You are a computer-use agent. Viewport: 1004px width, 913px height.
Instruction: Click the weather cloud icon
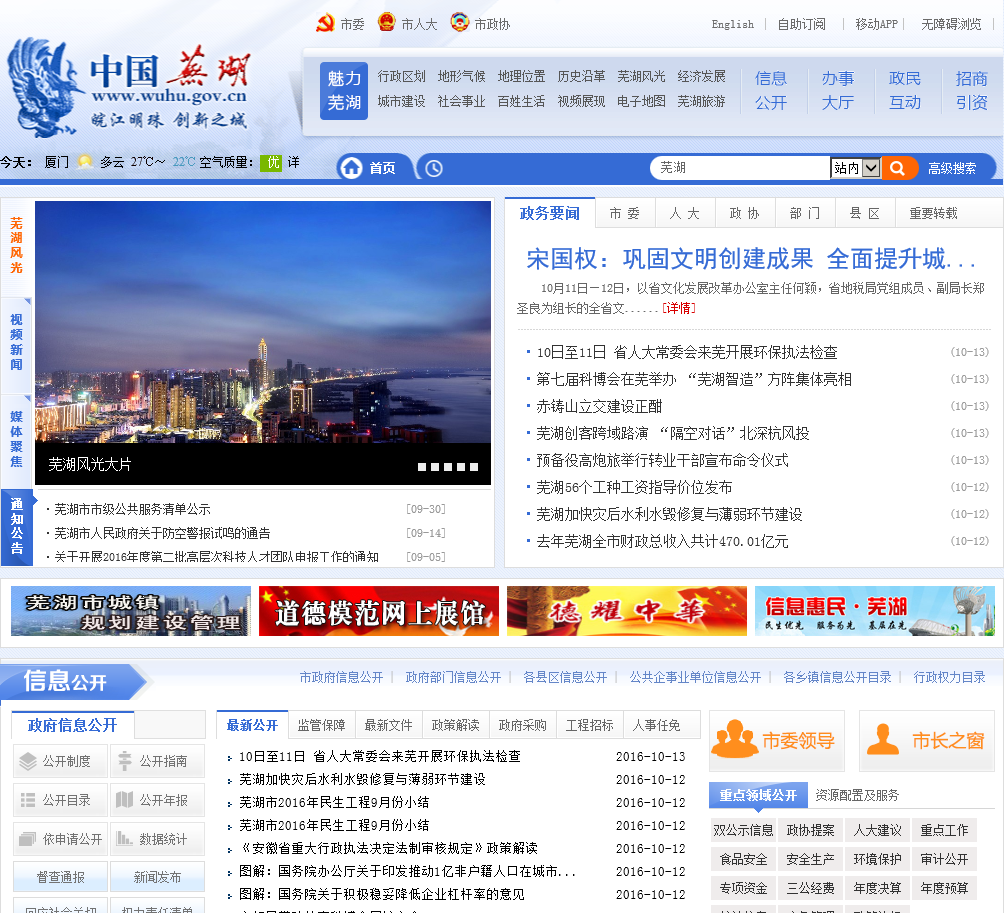pos(85,162)
